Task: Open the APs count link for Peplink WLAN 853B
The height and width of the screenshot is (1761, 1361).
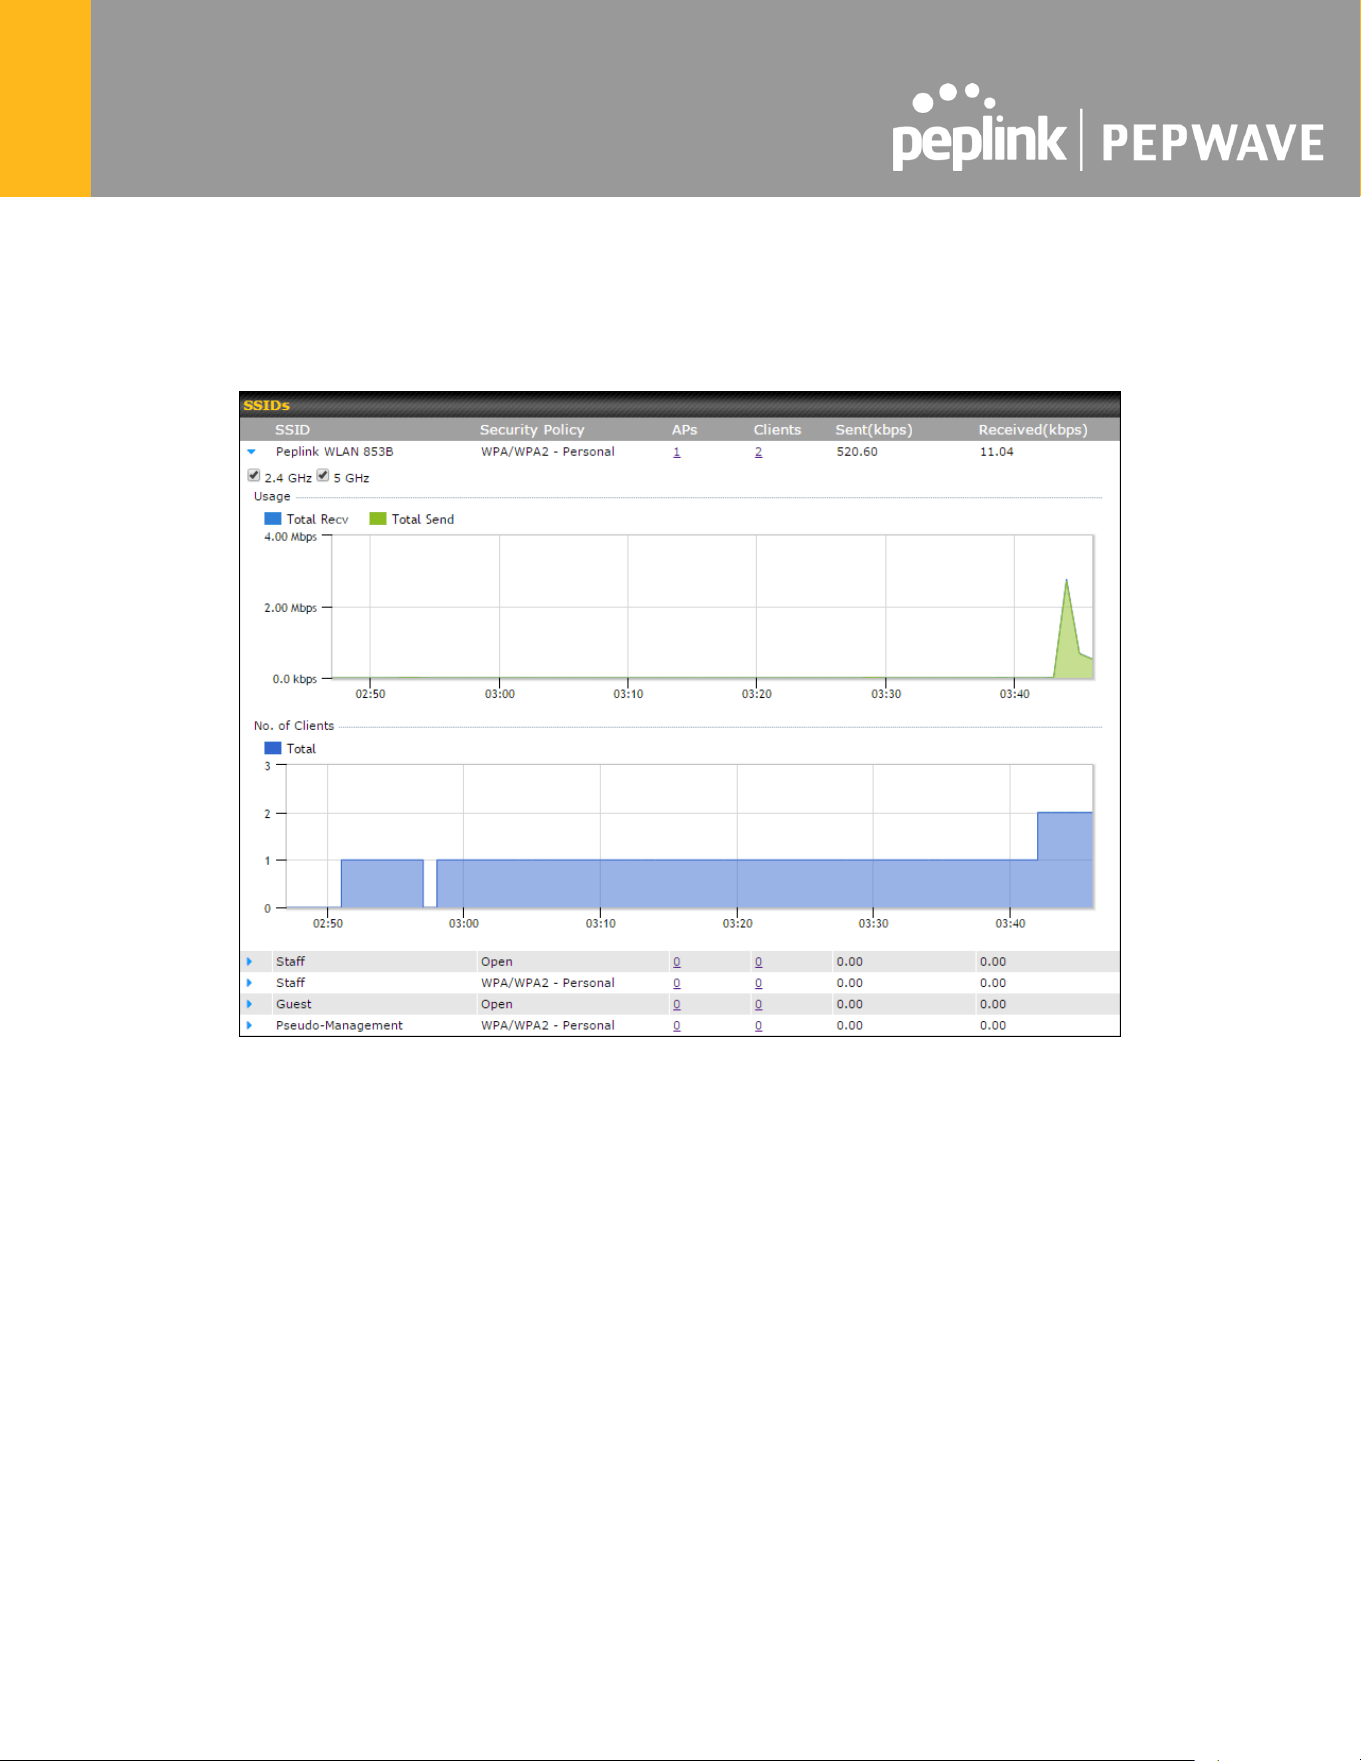Action: [x=677, y=452]
